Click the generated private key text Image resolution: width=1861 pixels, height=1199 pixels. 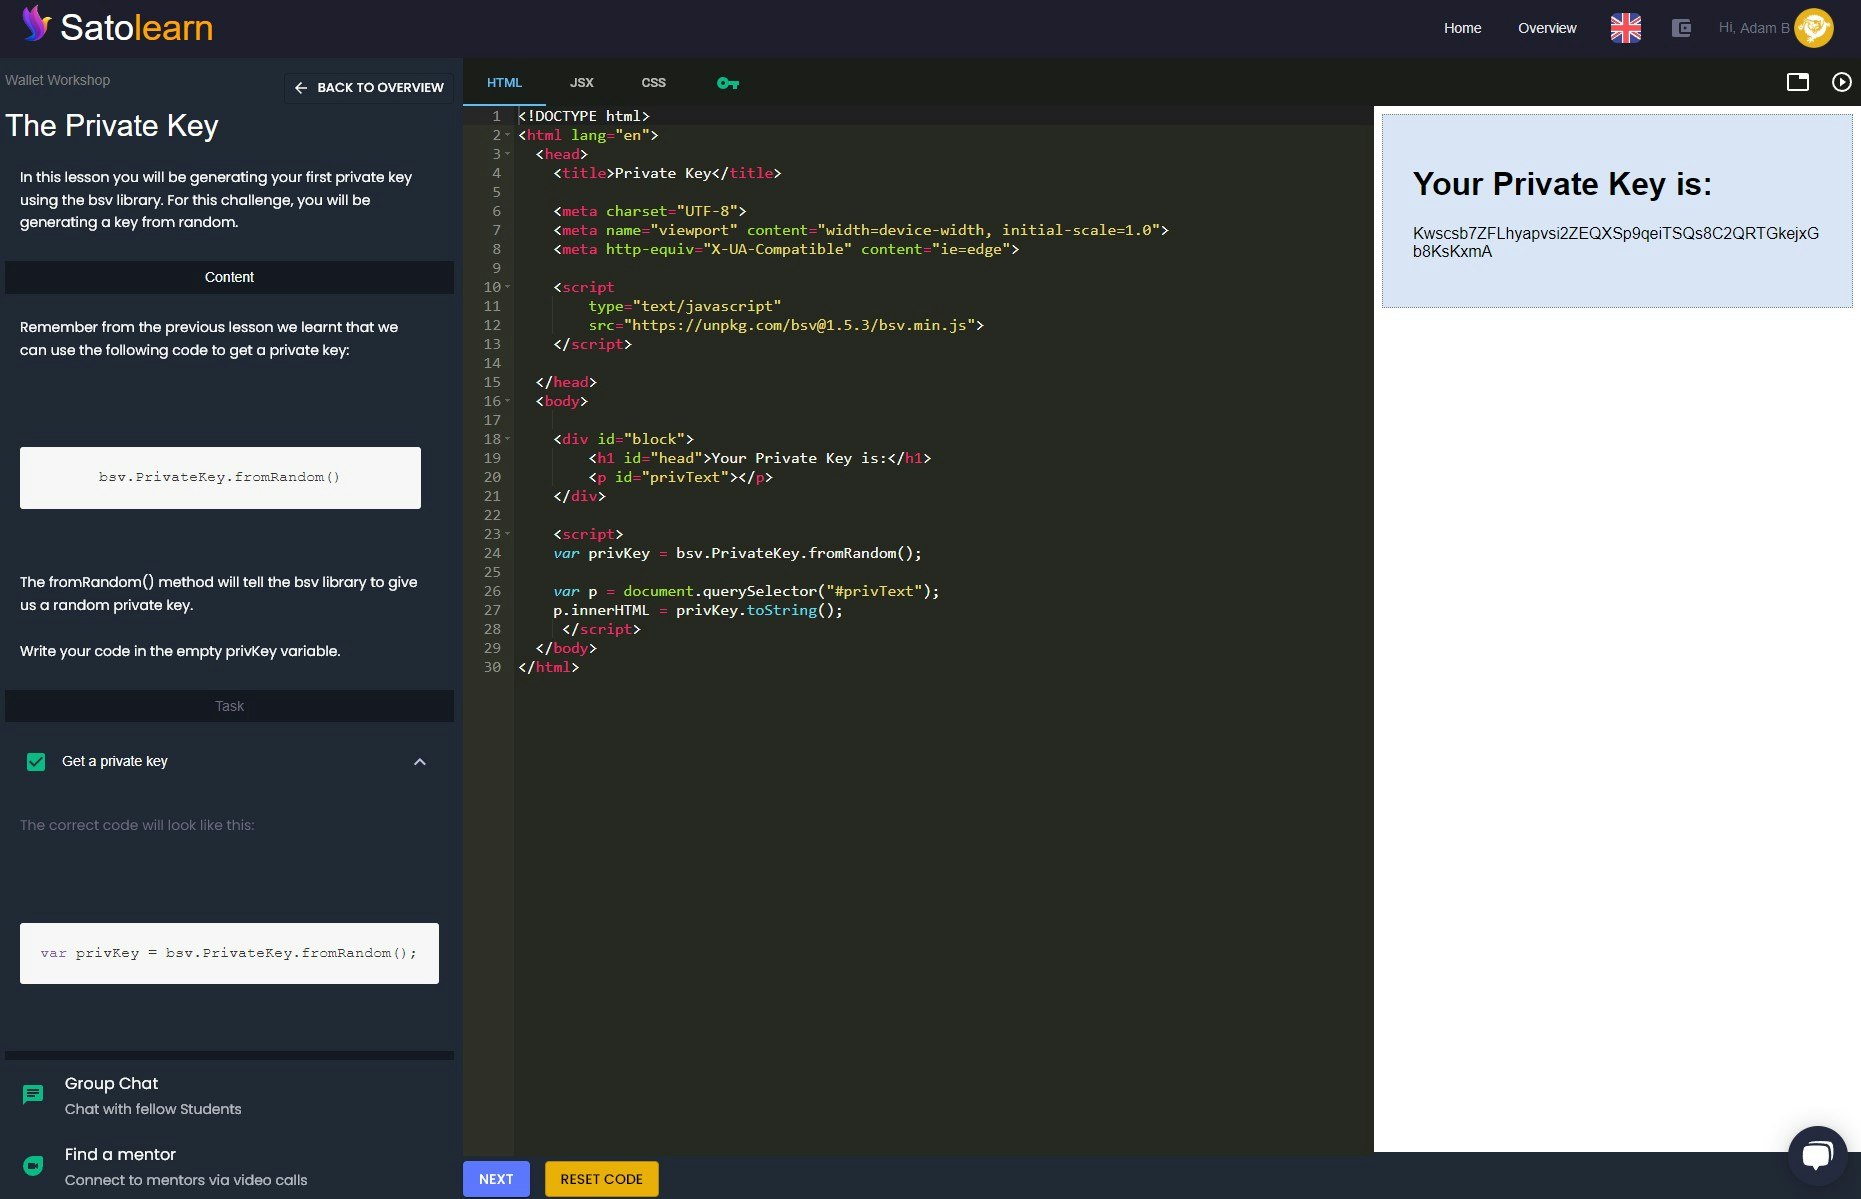tap(1615, 242)
